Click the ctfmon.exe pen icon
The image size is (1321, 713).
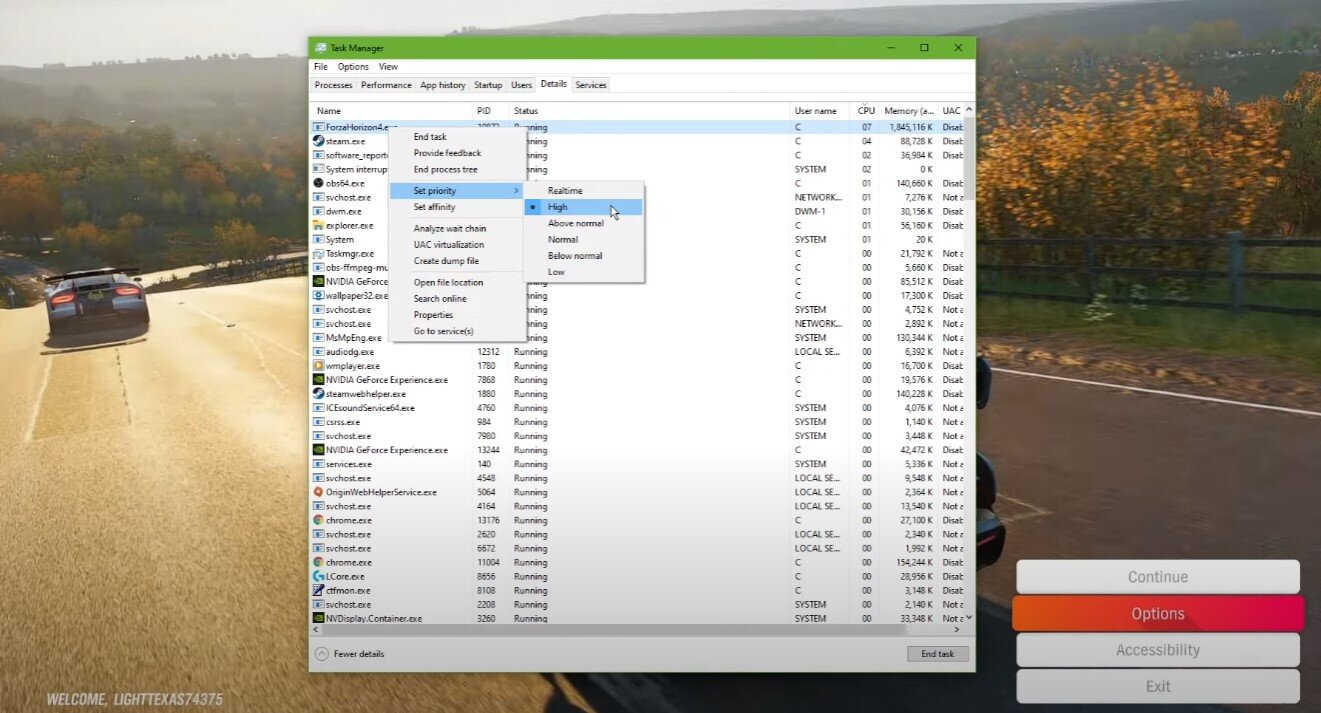click(318, 590)
